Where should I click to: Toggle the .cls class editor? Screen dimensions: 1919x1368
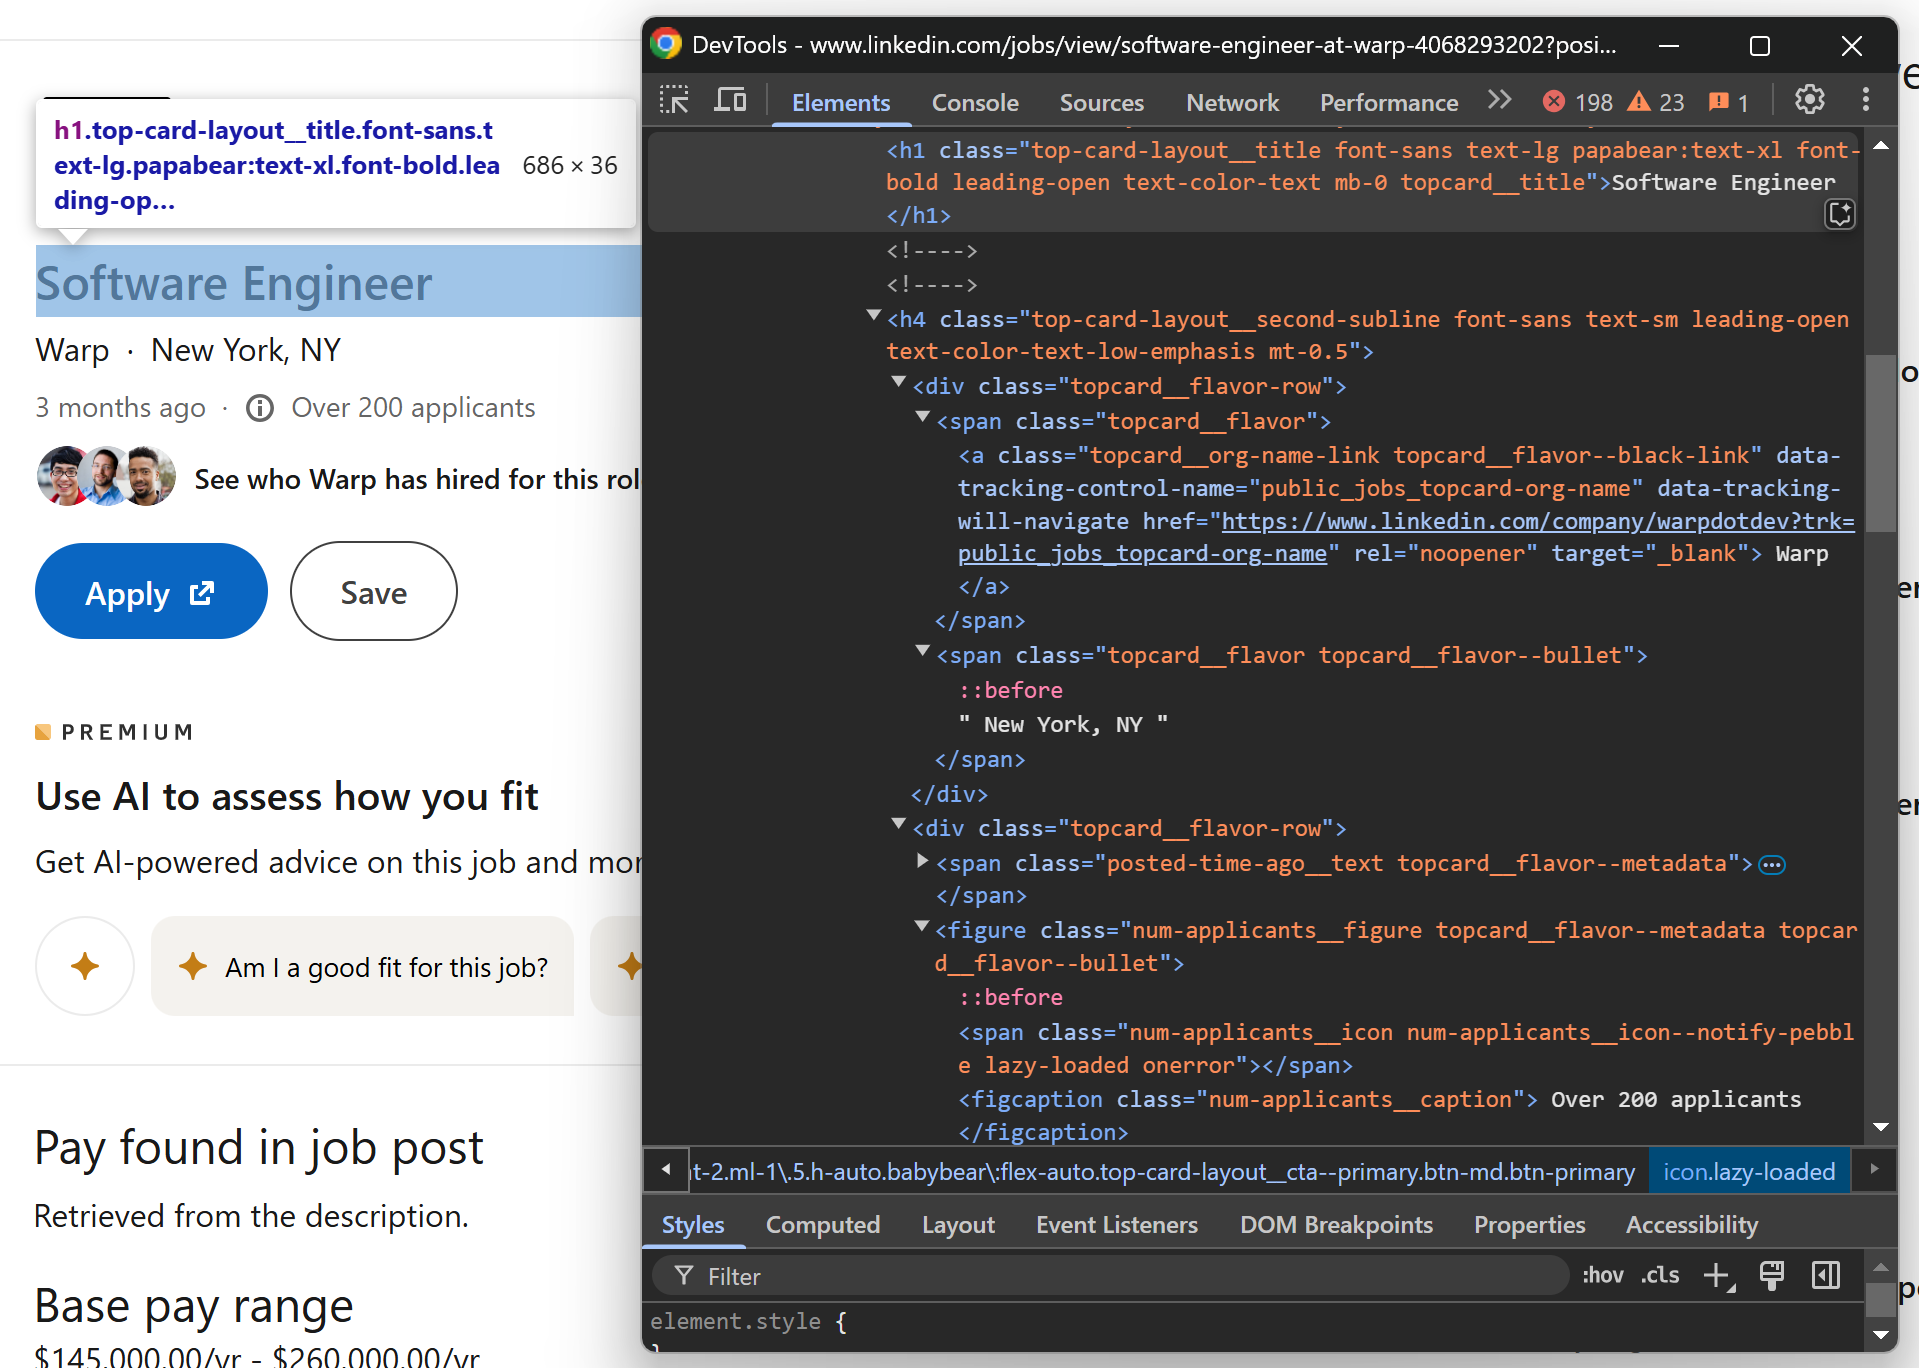[1659, 1275]
